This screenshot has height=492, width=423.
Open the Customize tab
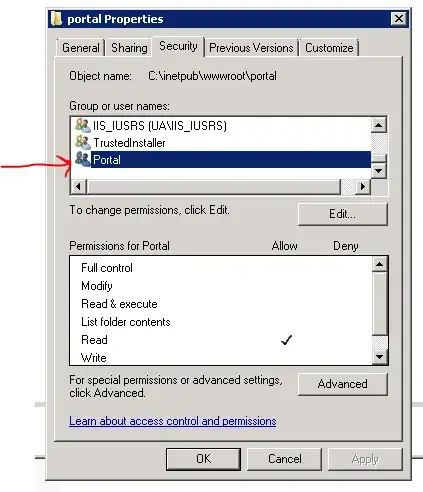[329, 48]
